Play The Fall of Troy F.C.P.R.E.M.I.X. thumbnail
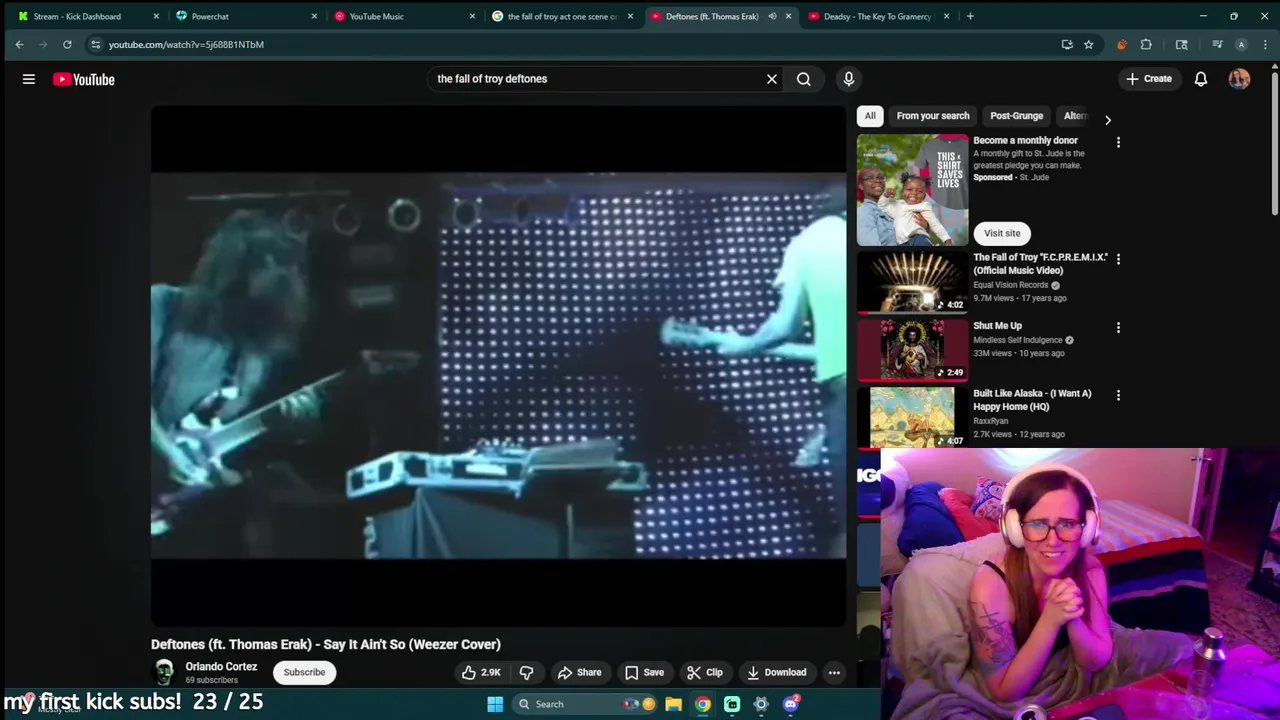 [x=912, y=282]
